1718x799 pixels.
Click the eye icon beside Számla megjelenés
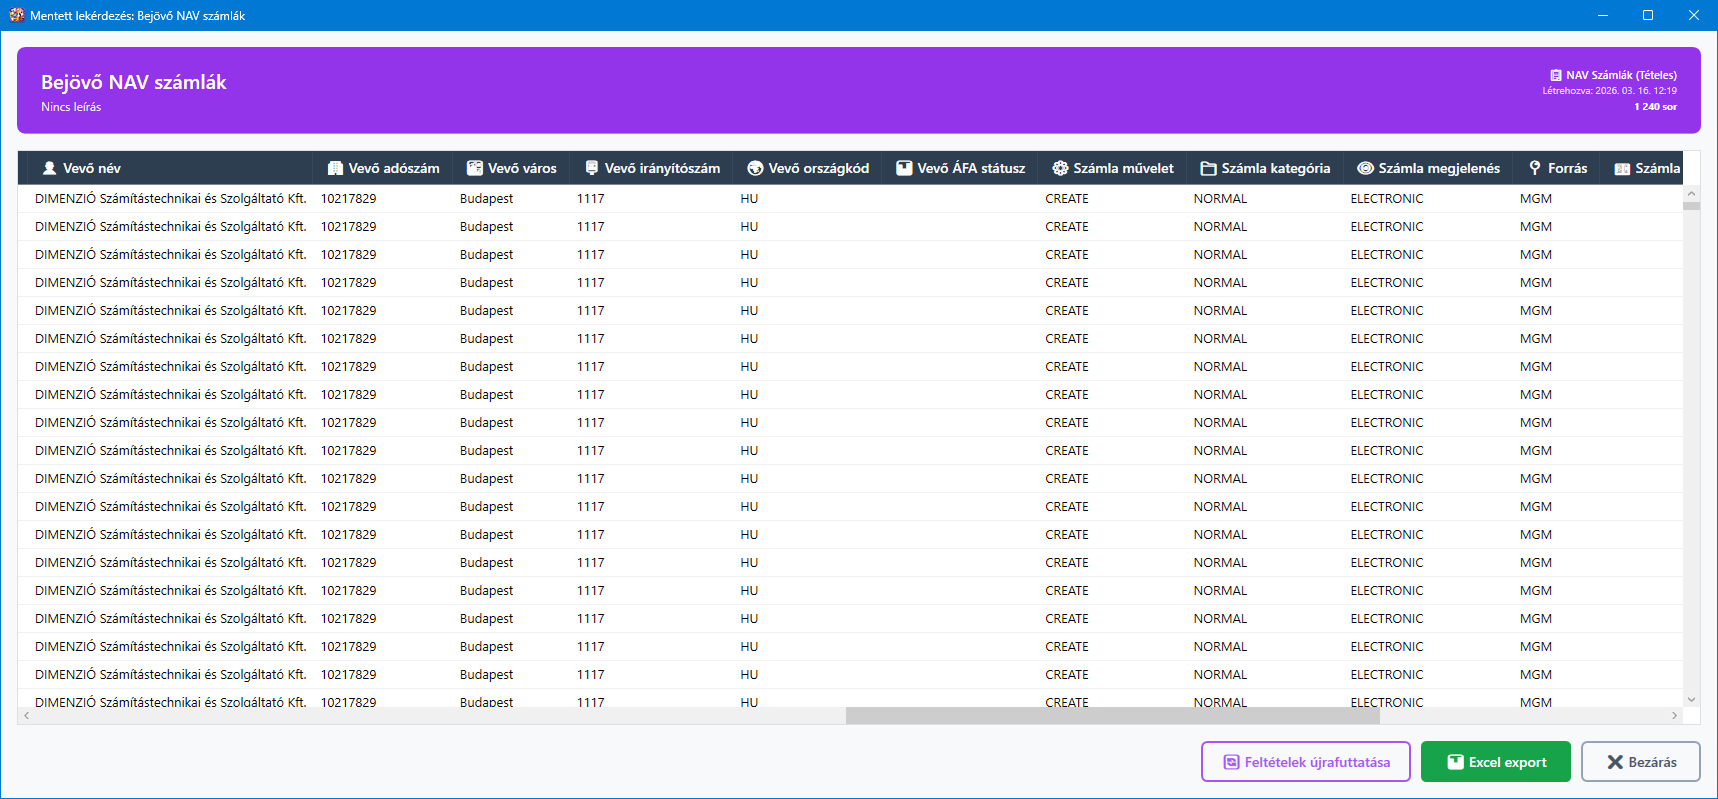[x=1365, y=168]
